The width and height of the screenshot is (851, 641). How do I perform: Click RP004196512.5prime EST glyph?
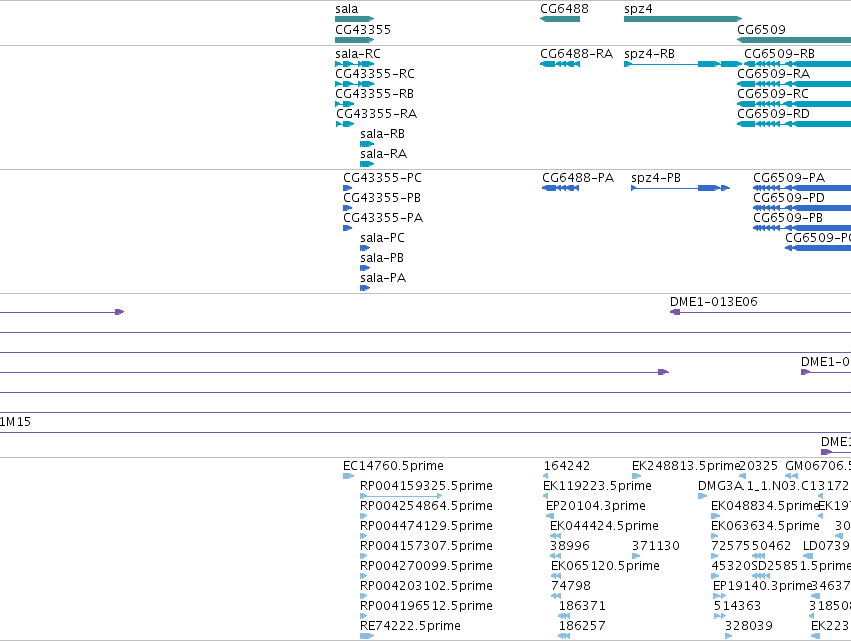(x=364, y=617)
